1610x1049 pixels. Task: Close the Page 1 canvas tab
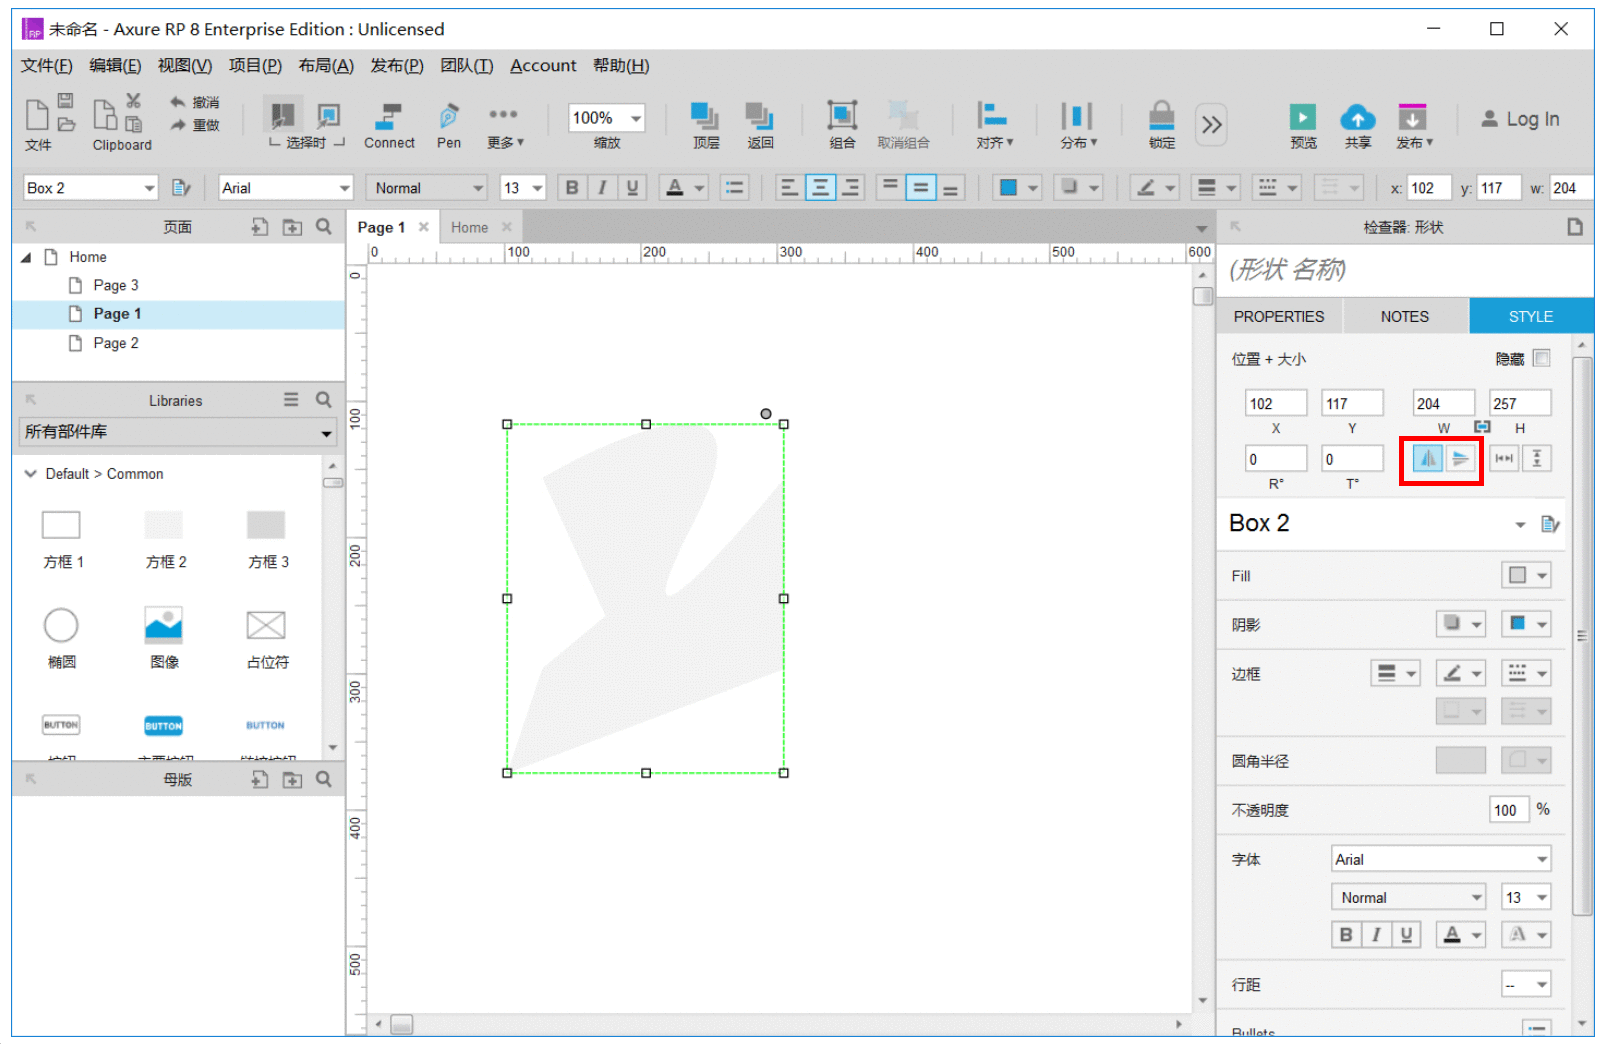tap(424, 227)
